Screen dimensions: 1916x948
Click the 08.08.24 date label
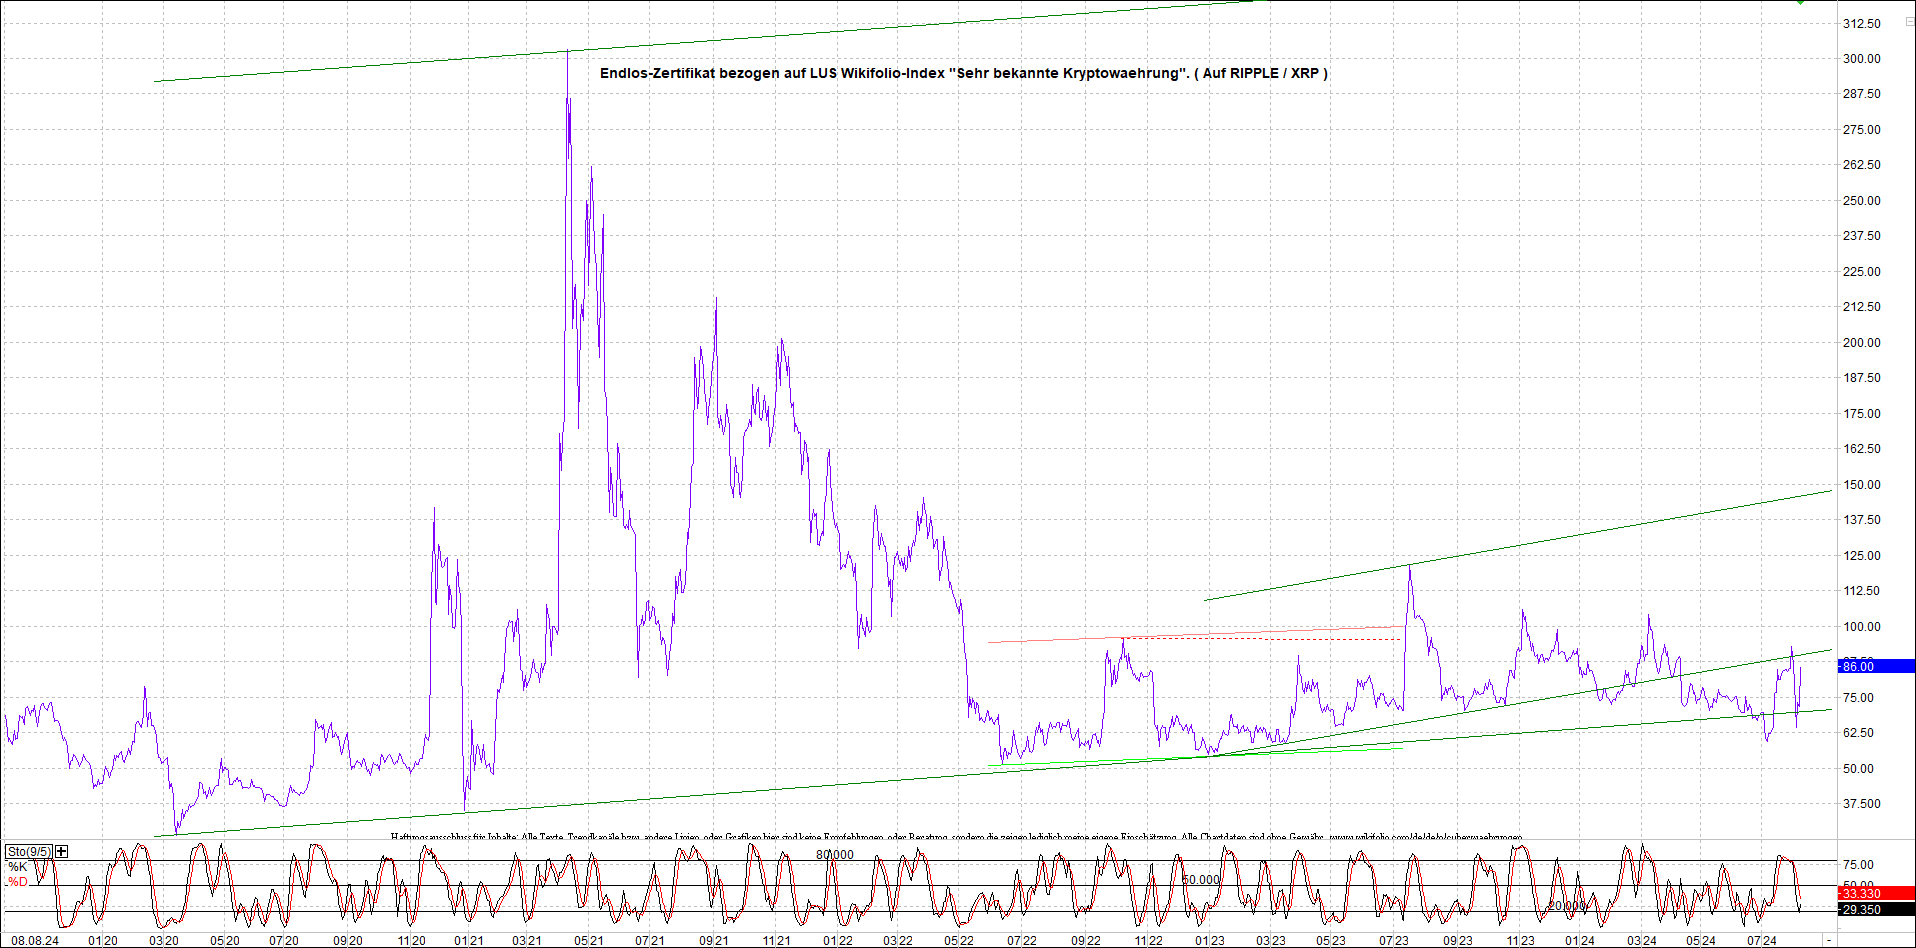(x=34, y=940)
